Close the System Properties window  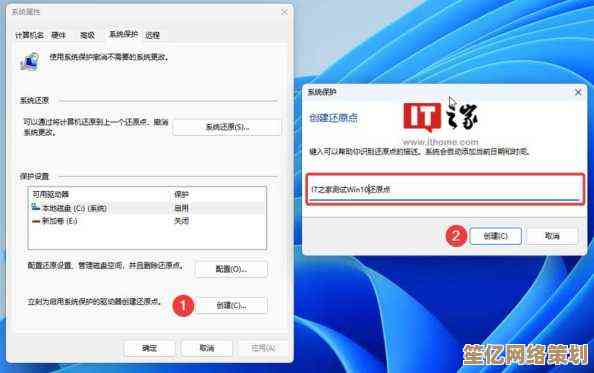coord(284,12)
